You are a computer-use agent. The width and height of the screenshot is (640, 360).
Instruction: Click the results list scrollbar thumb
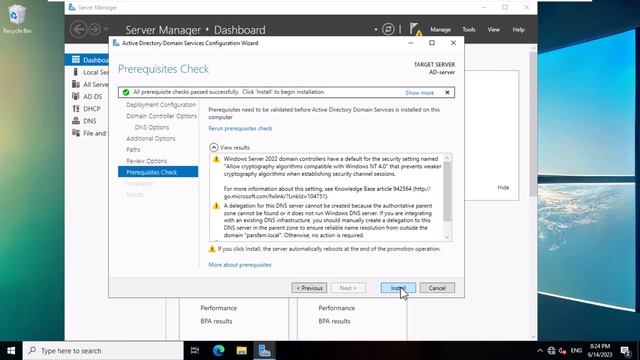tap(447, 191)
